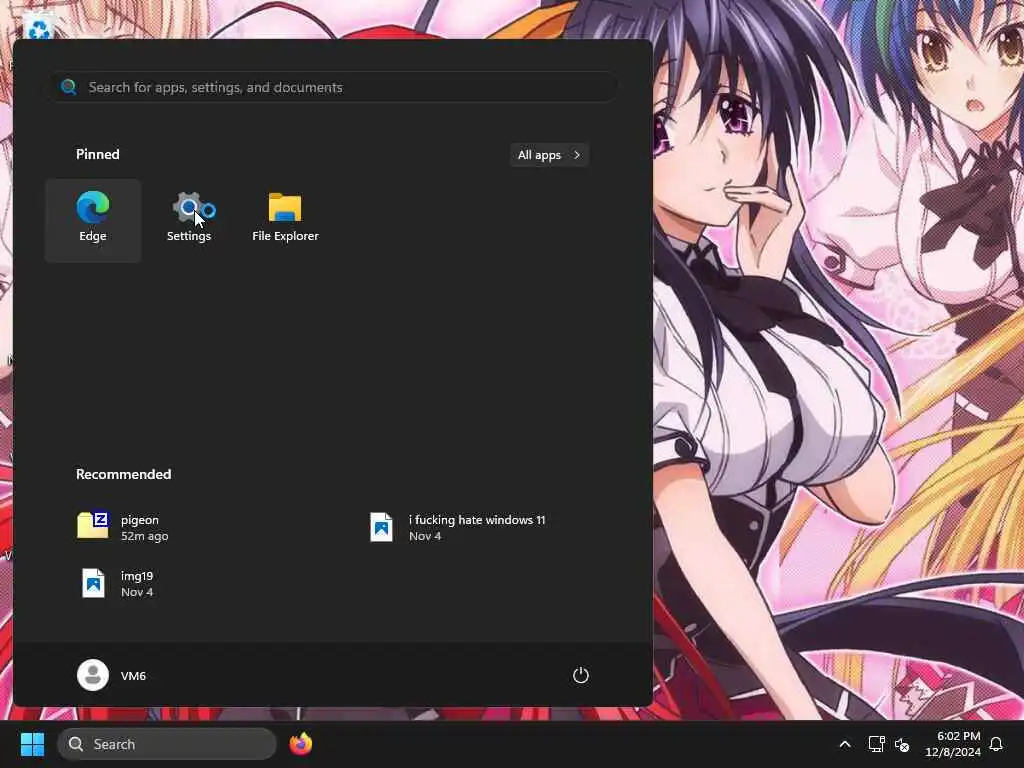Open the clock and date flyout
The width and height of the screenshot is (1024, 768).
click(953, 744)
